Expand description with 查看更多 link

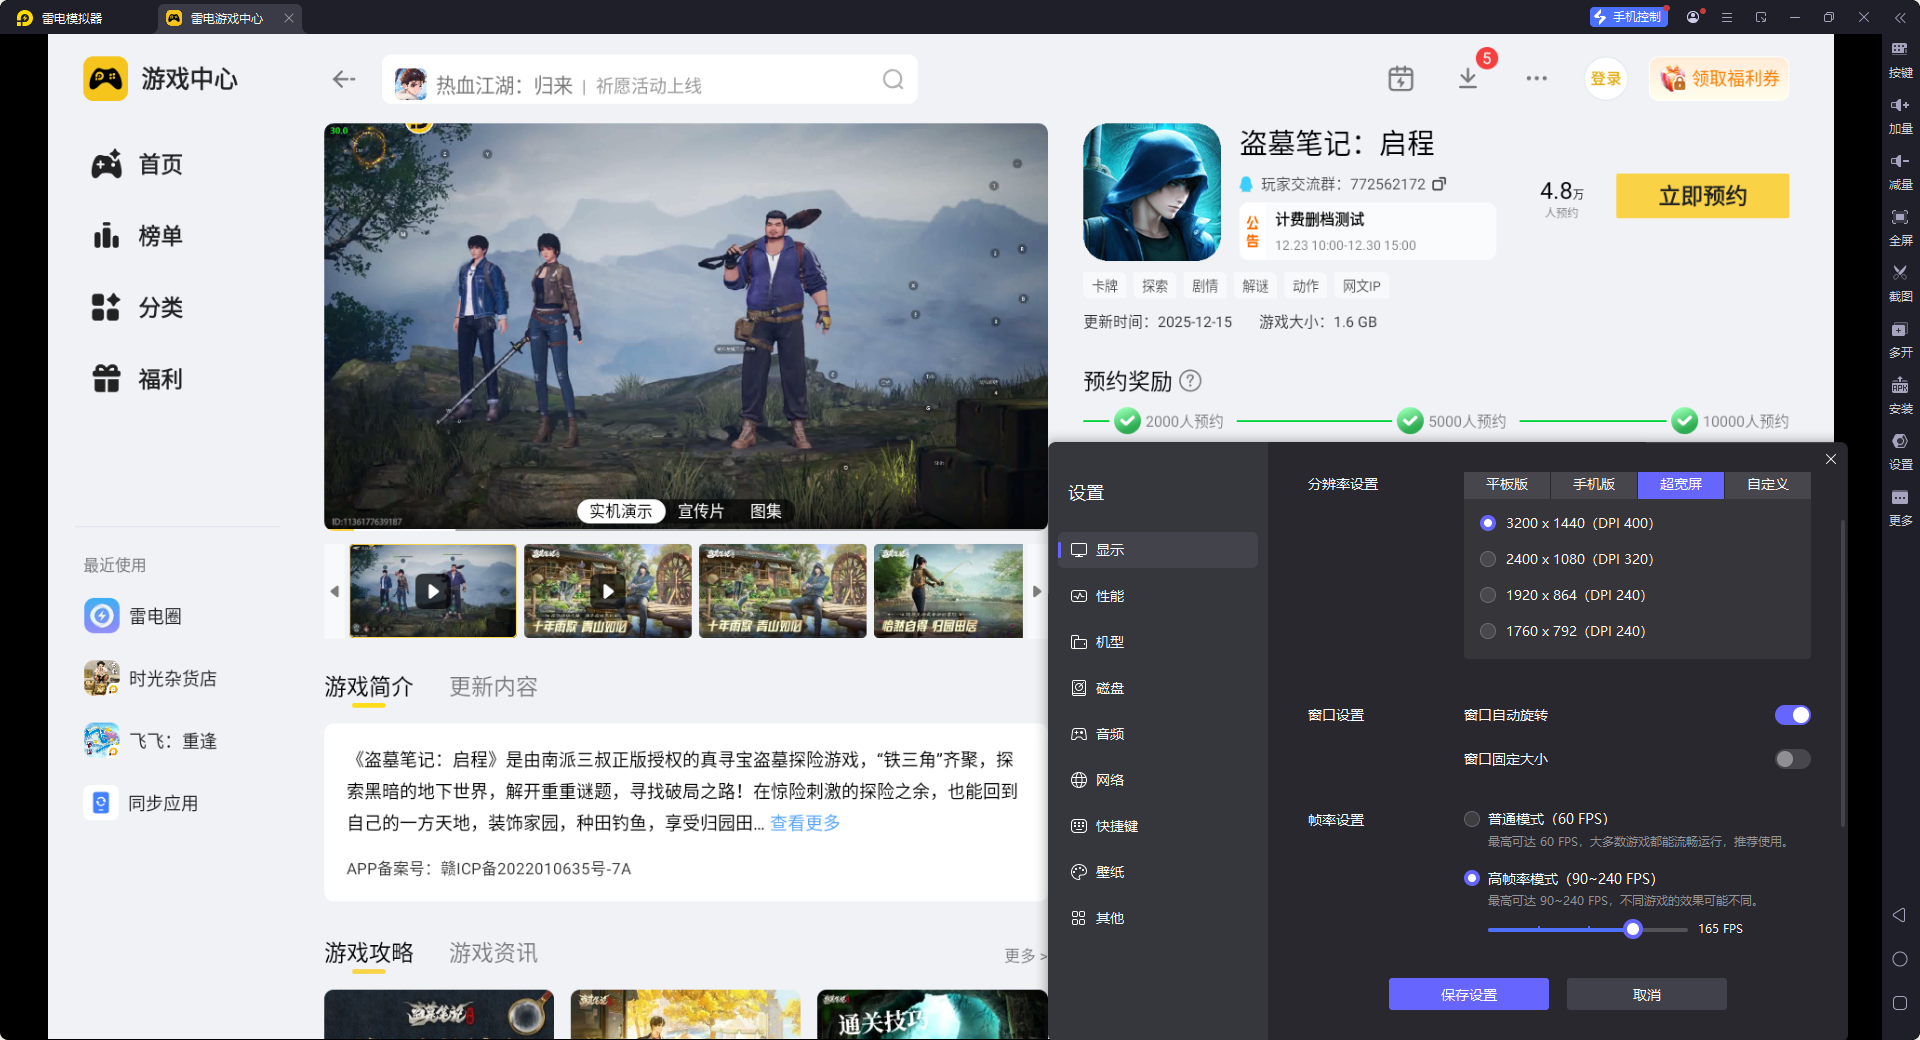[804, 823]
